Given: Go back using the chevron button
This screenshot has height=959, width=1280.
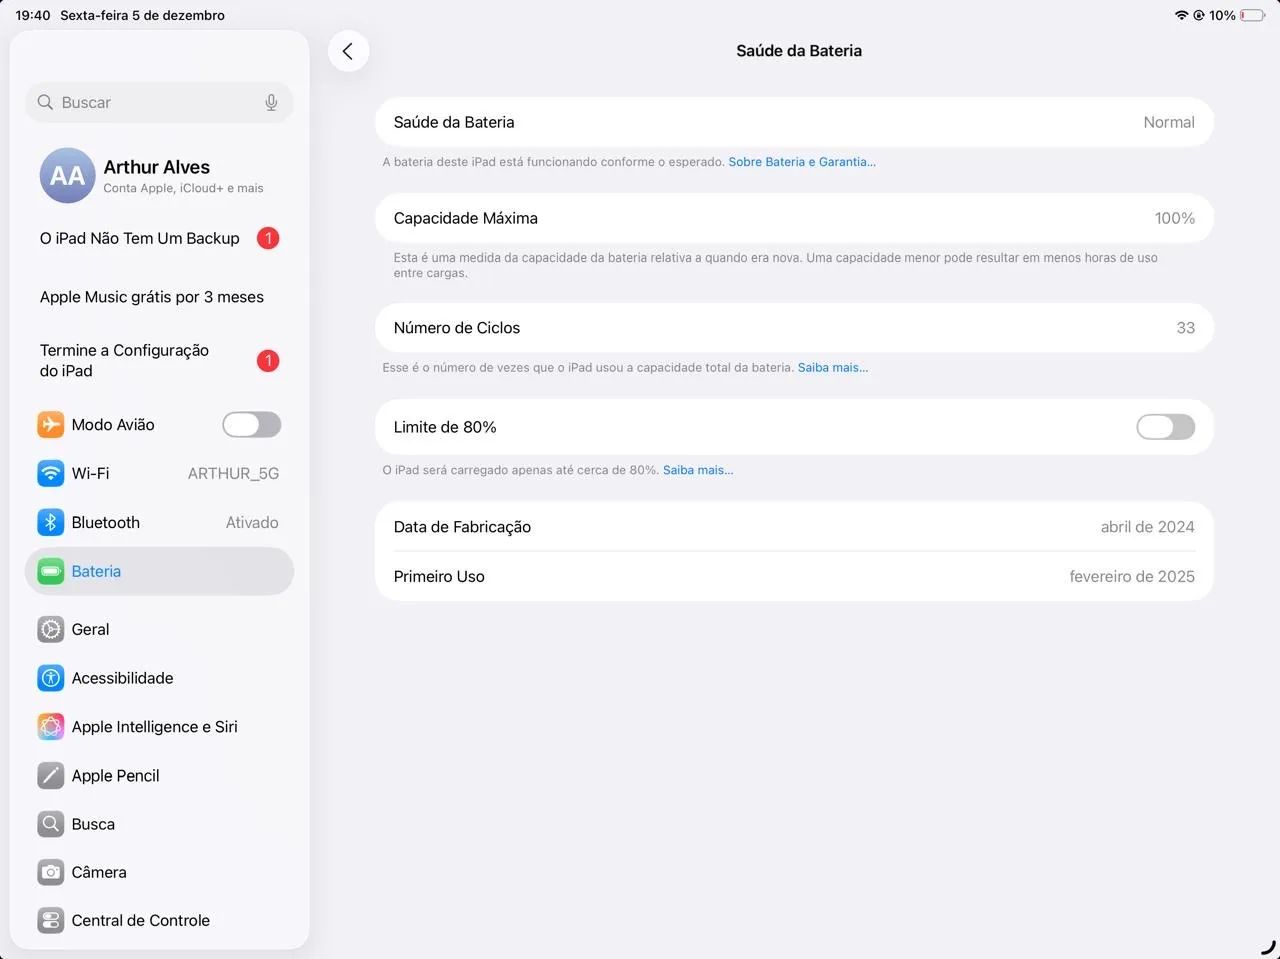Looking at the screenshot, I should [x=348, y=51].
